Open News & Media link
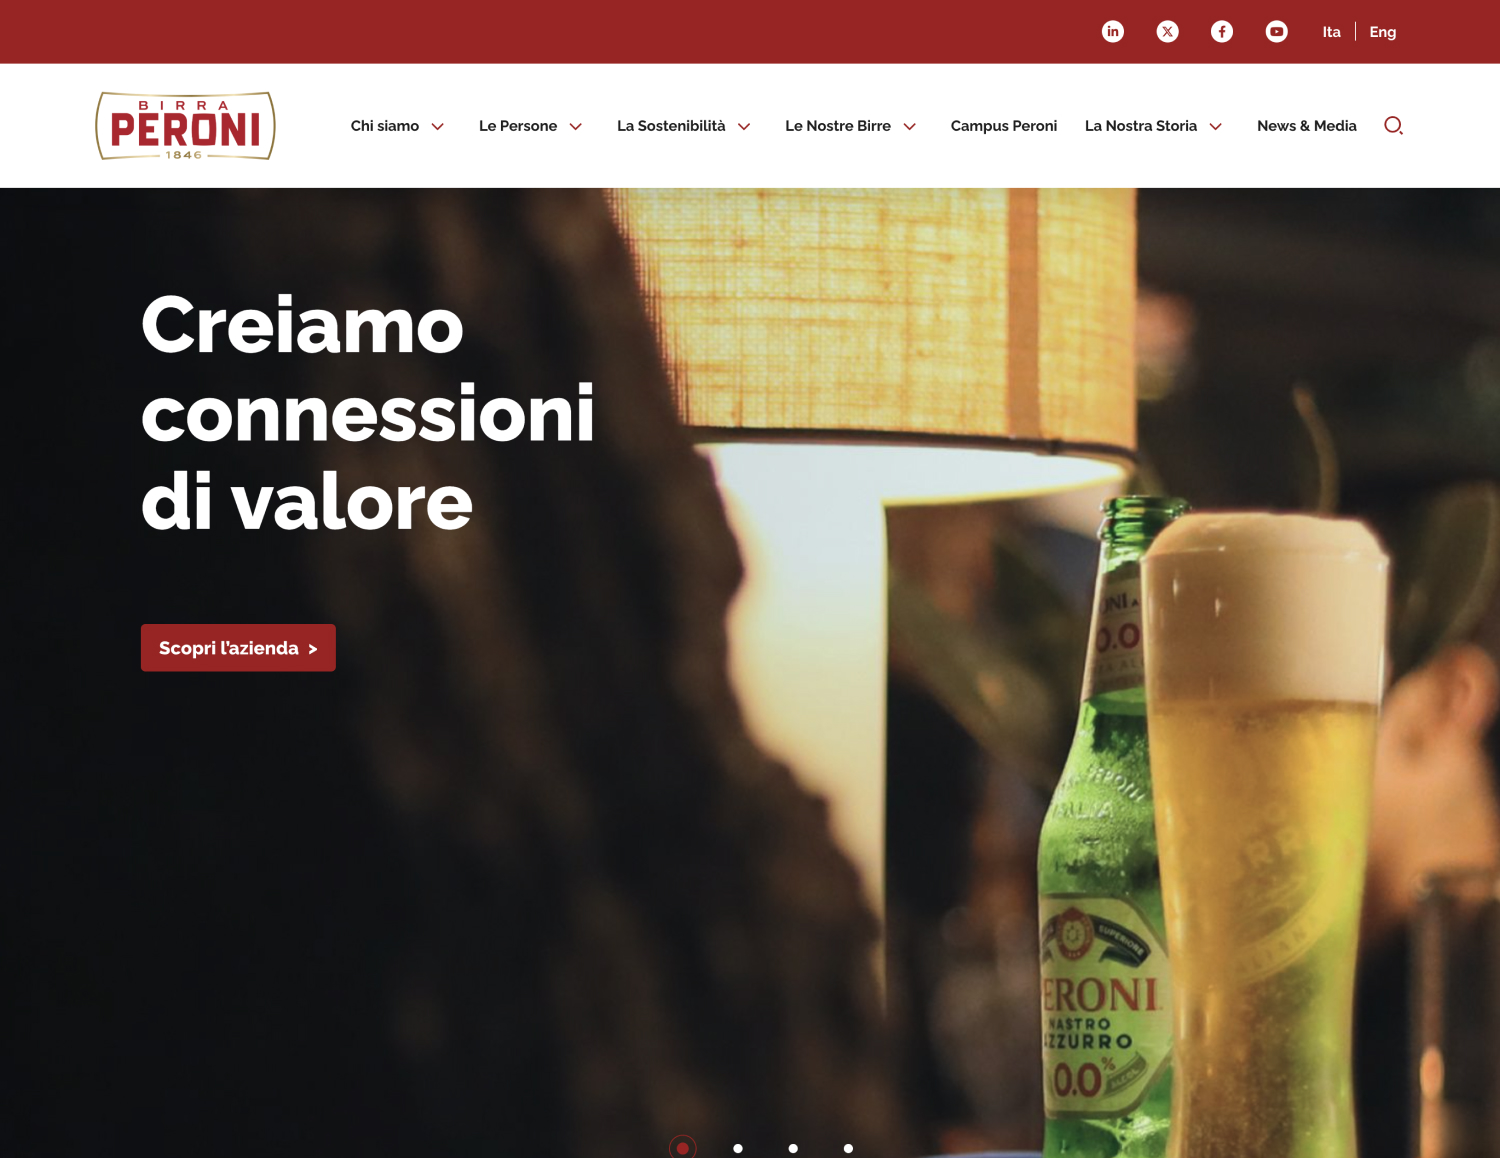The image size is (1500, 1158). click(x=1306, y=126)
